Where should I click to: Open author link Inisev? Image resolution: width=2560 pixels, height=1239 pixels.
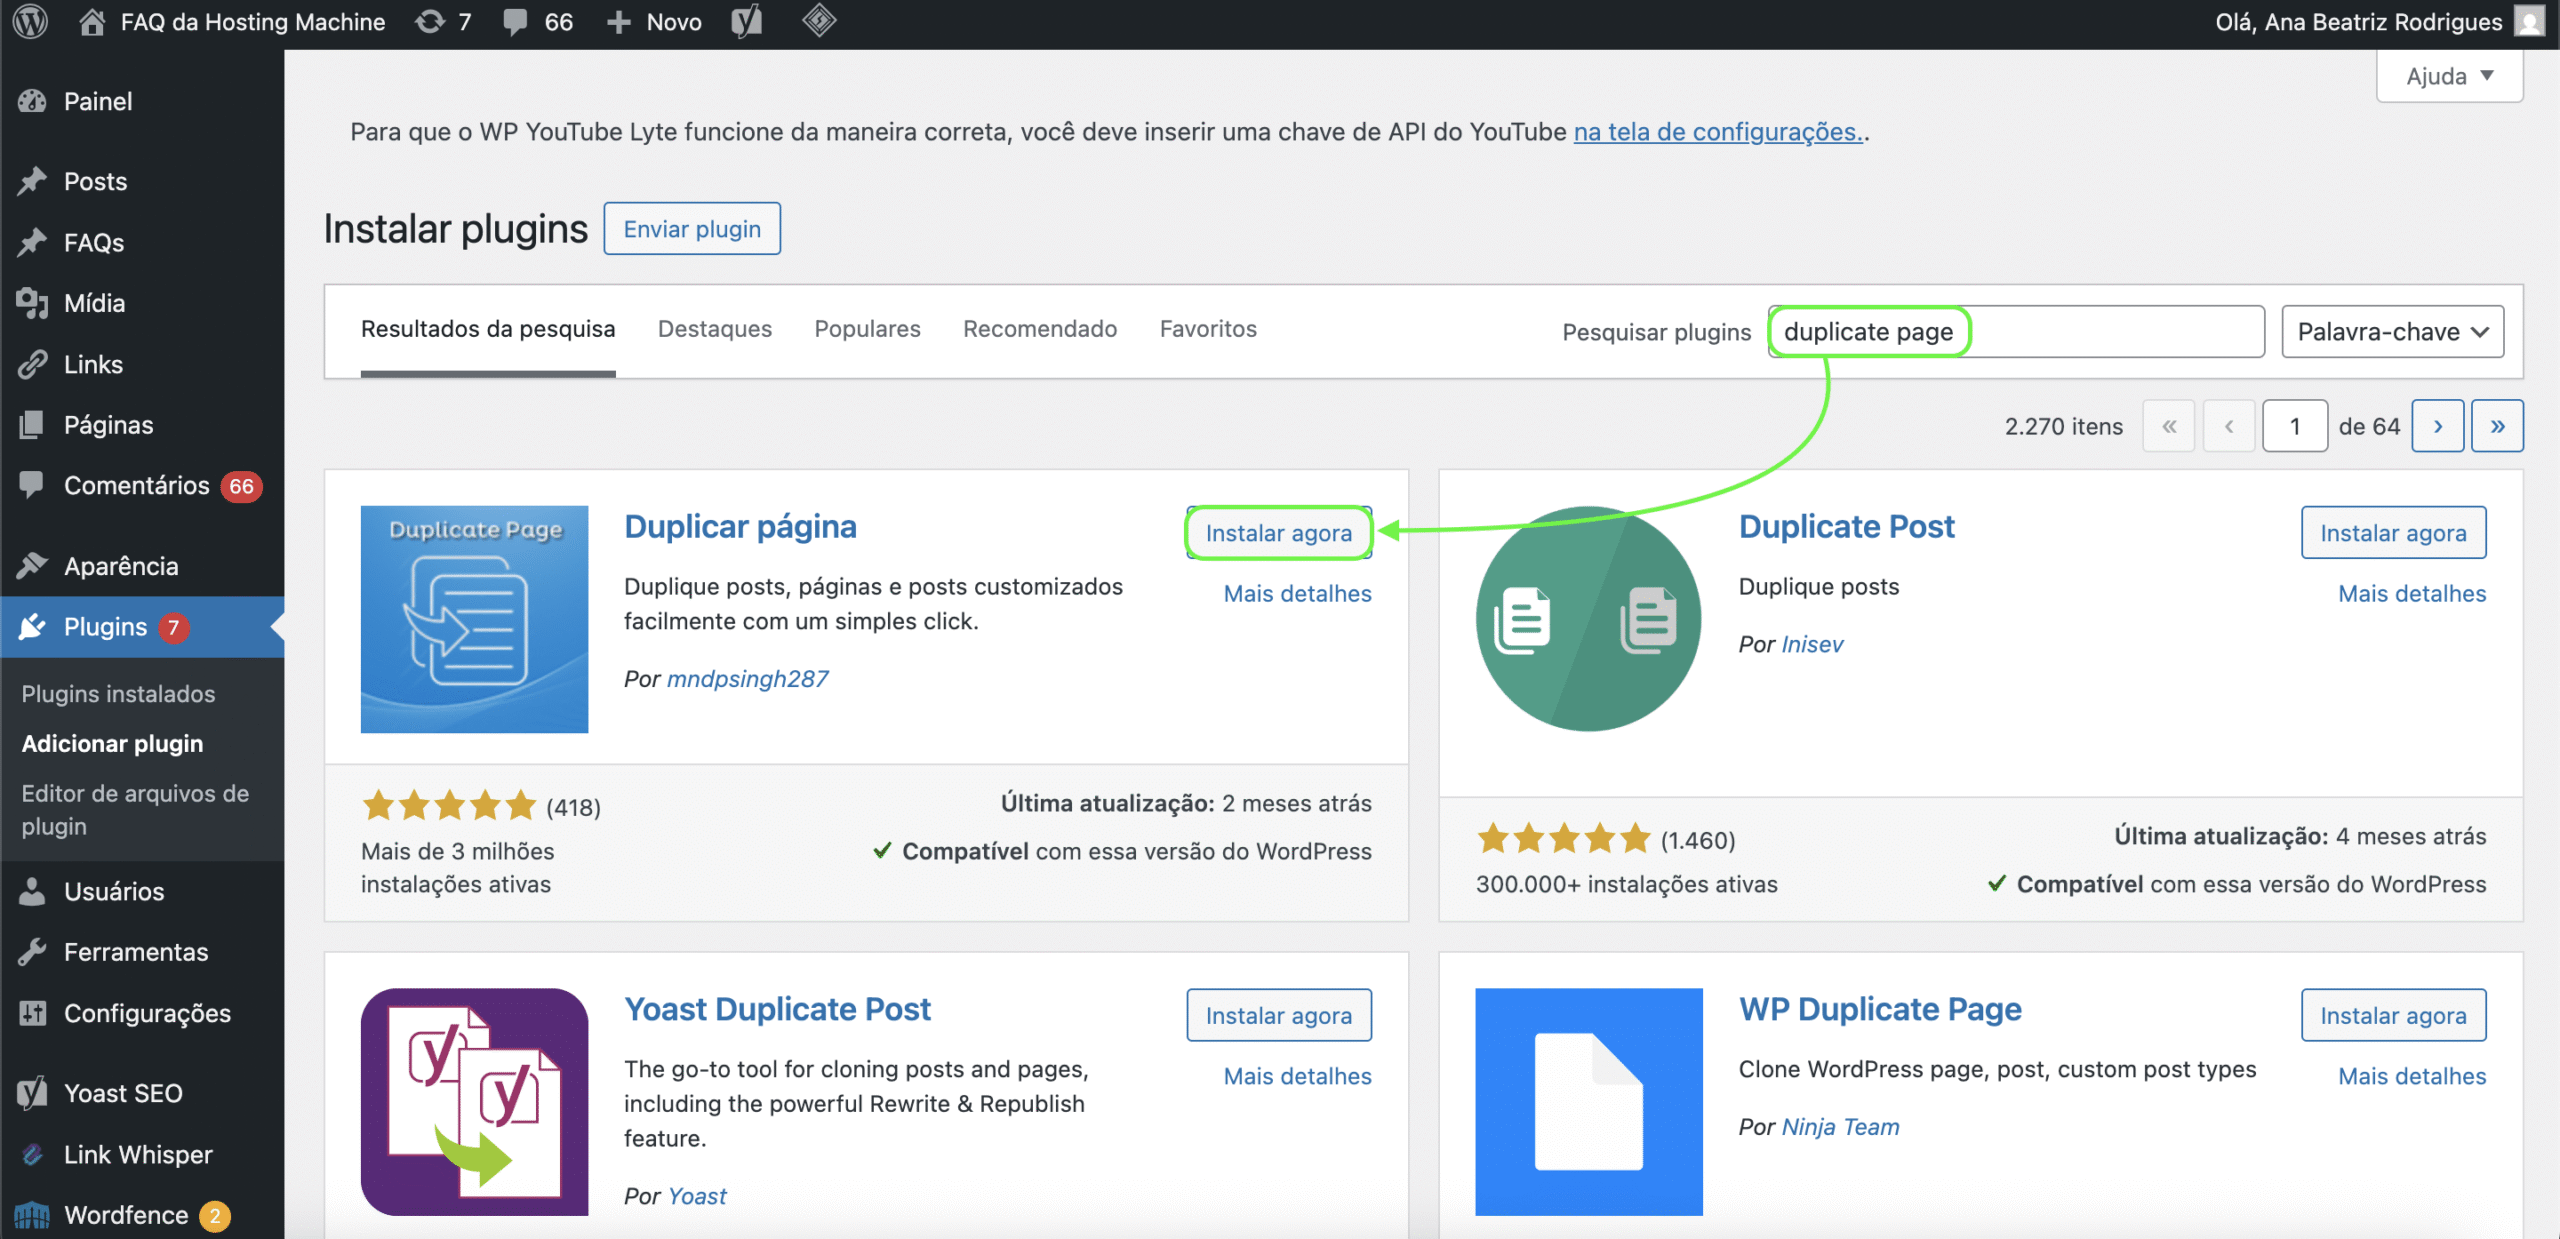1812,645
